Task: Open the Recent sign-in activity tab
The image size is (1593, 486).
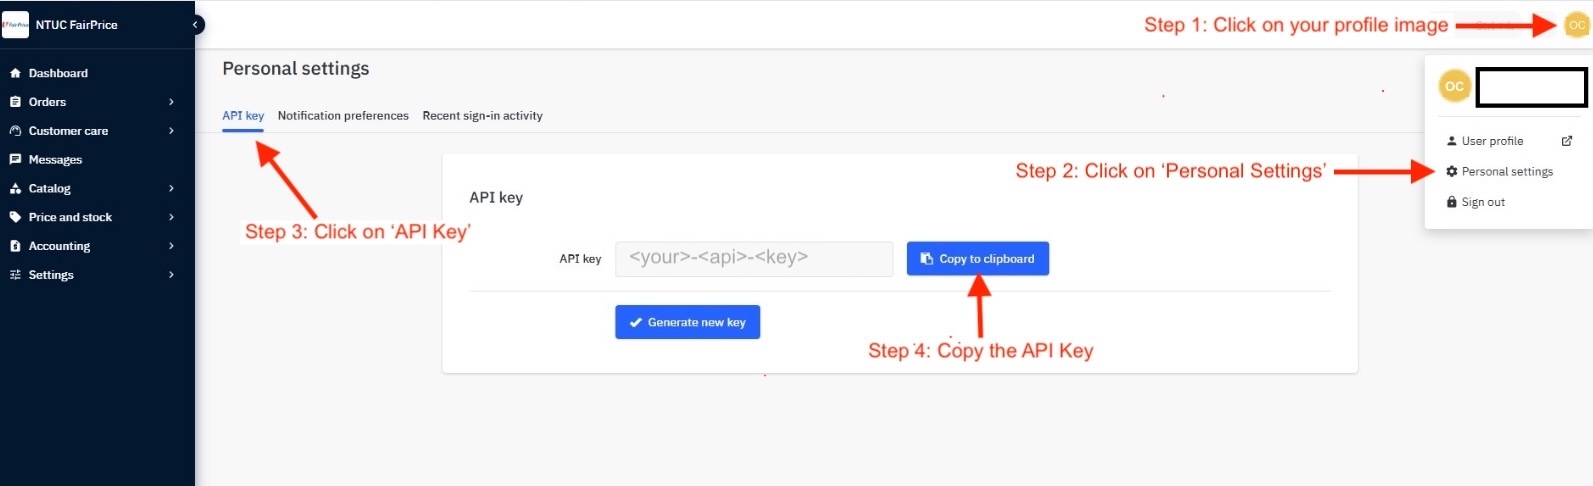Action: [482, 116]
